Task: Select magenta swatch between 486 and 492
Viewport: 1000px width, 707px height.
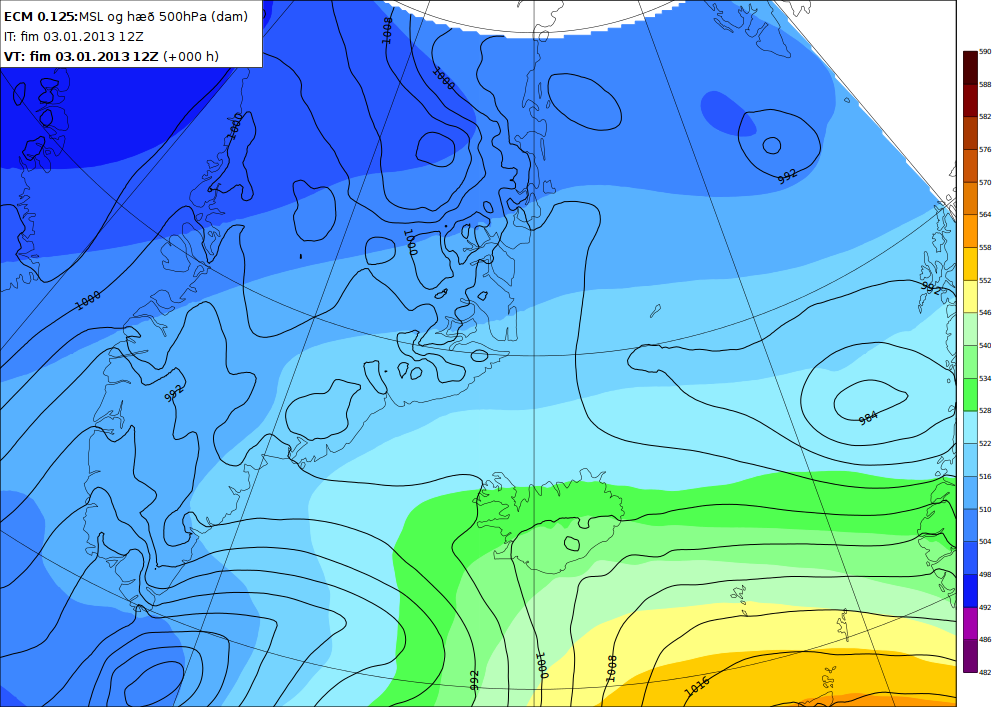Action: point(970,623)
